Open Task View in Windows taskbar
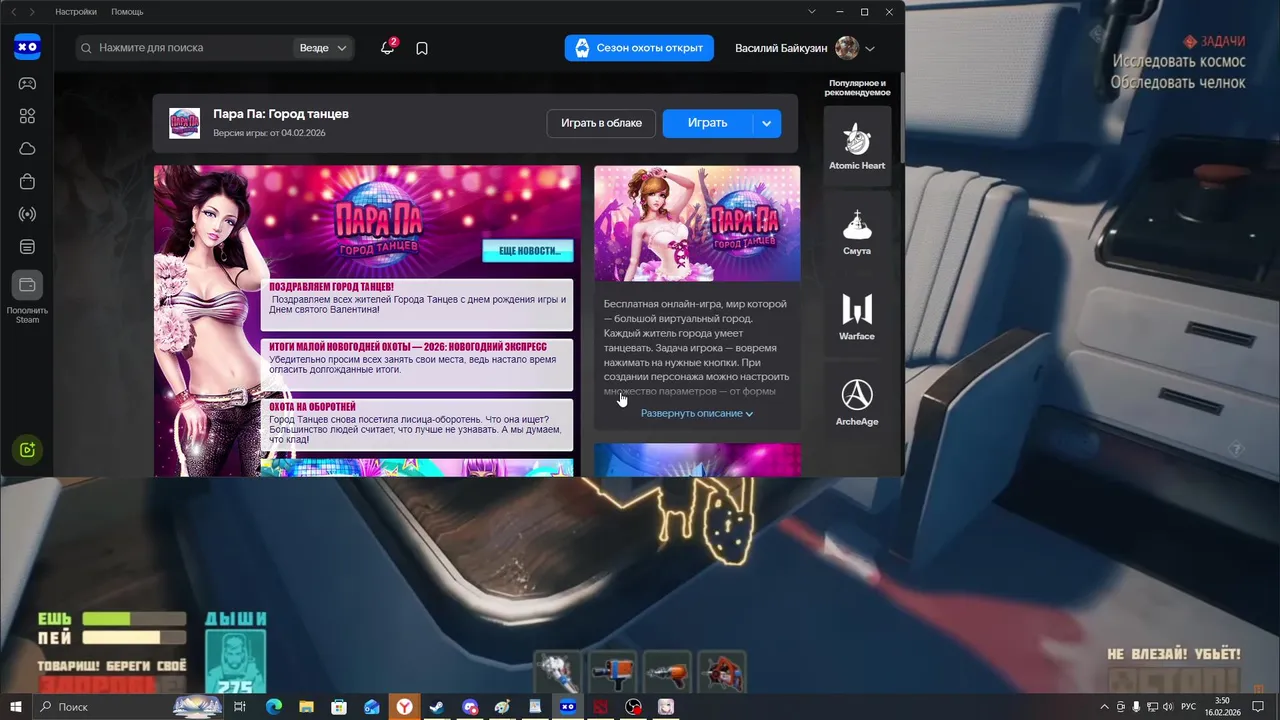The image size is (1280, 720). 240,707
